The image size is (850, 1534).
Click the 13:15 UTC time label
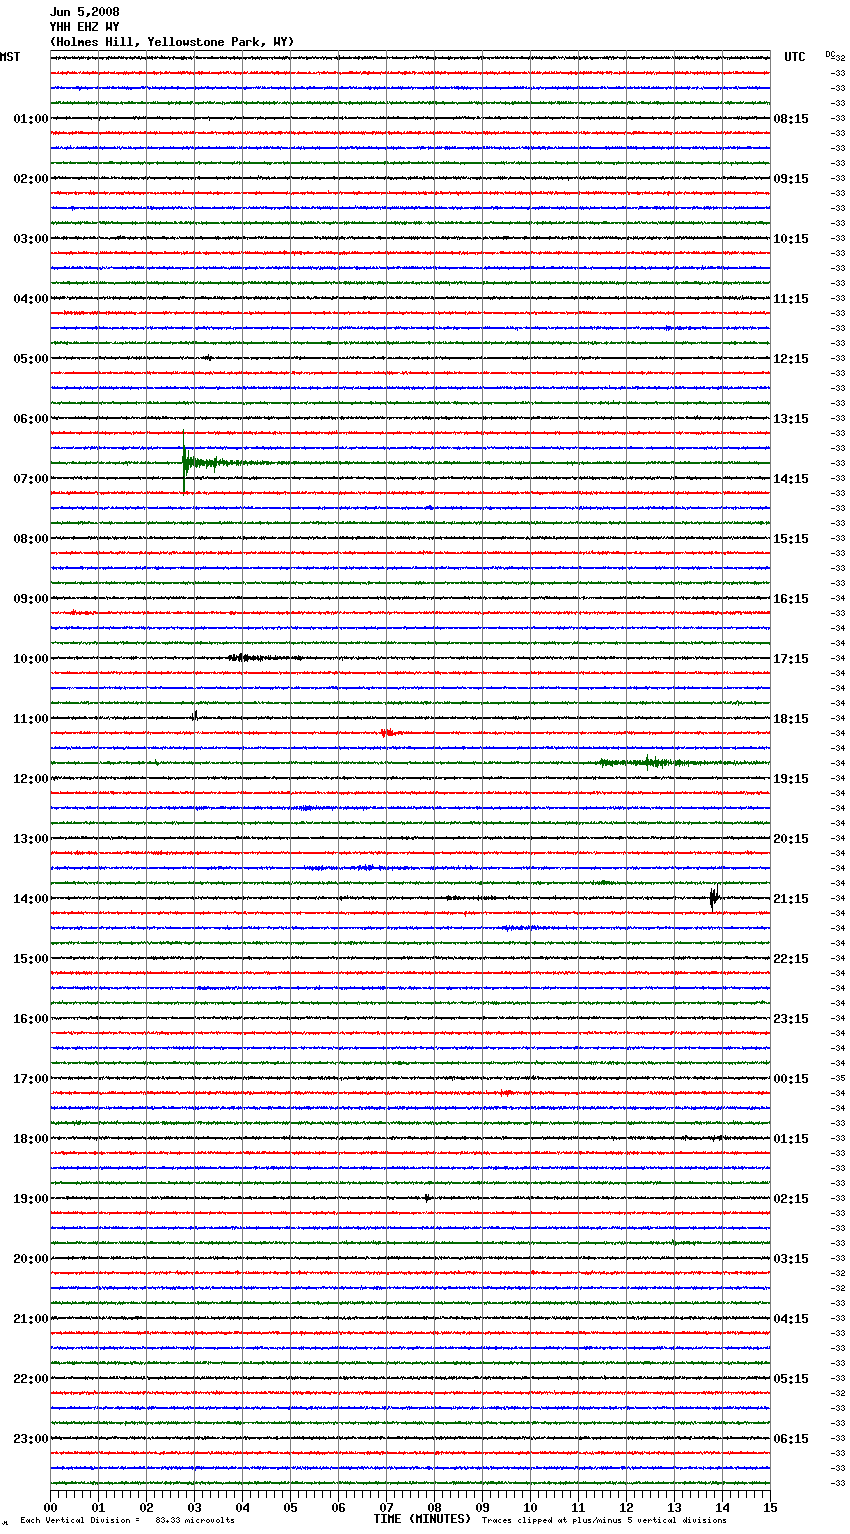coord(791,419)
